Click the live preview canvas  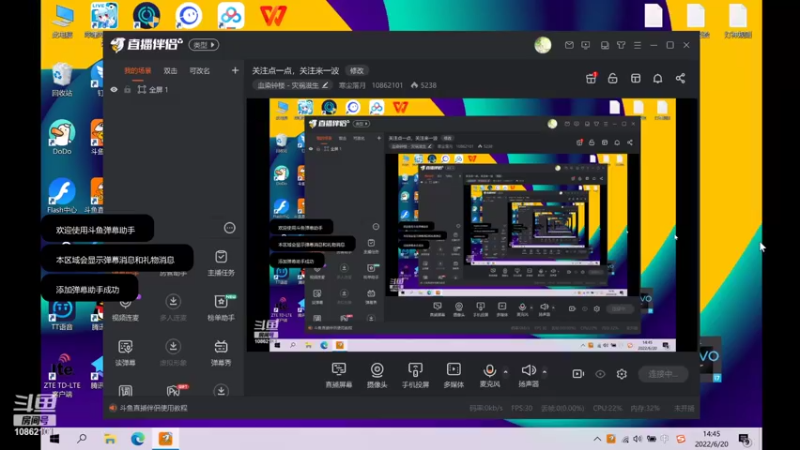coord(472,225)
